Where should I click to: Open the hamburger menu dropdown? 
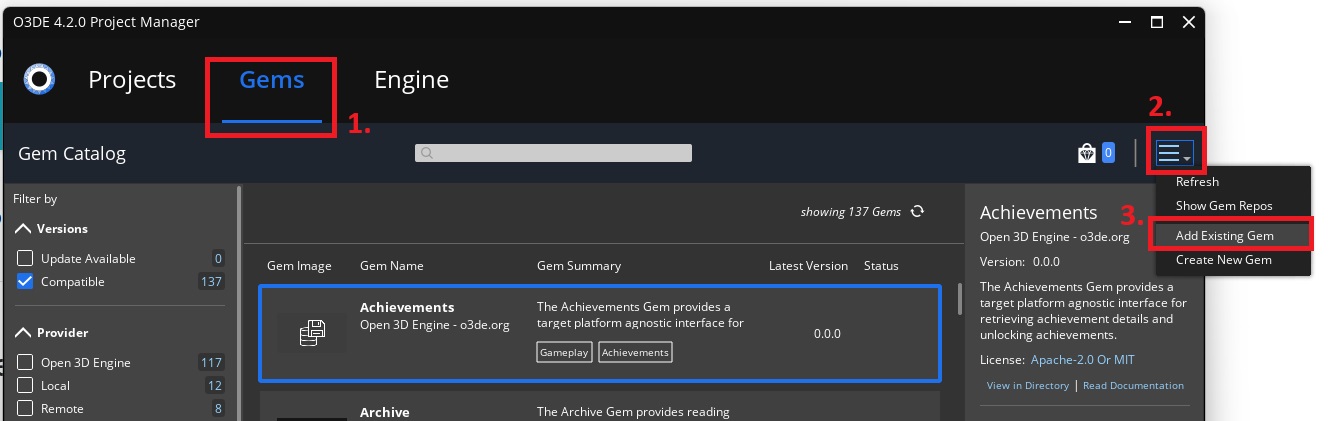pyautogui.click(x=1175, y=153)
